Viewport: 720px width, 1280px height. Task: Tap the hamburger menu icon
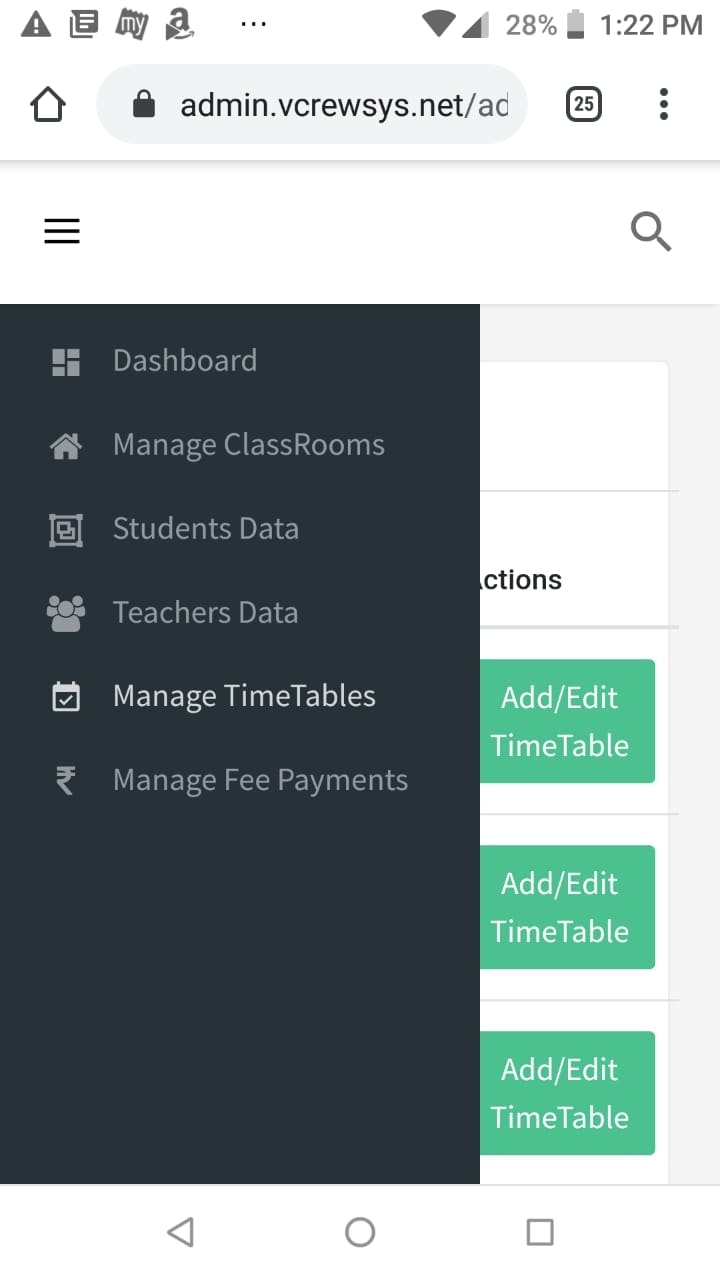pyautogui.click(x=62, y=232)
